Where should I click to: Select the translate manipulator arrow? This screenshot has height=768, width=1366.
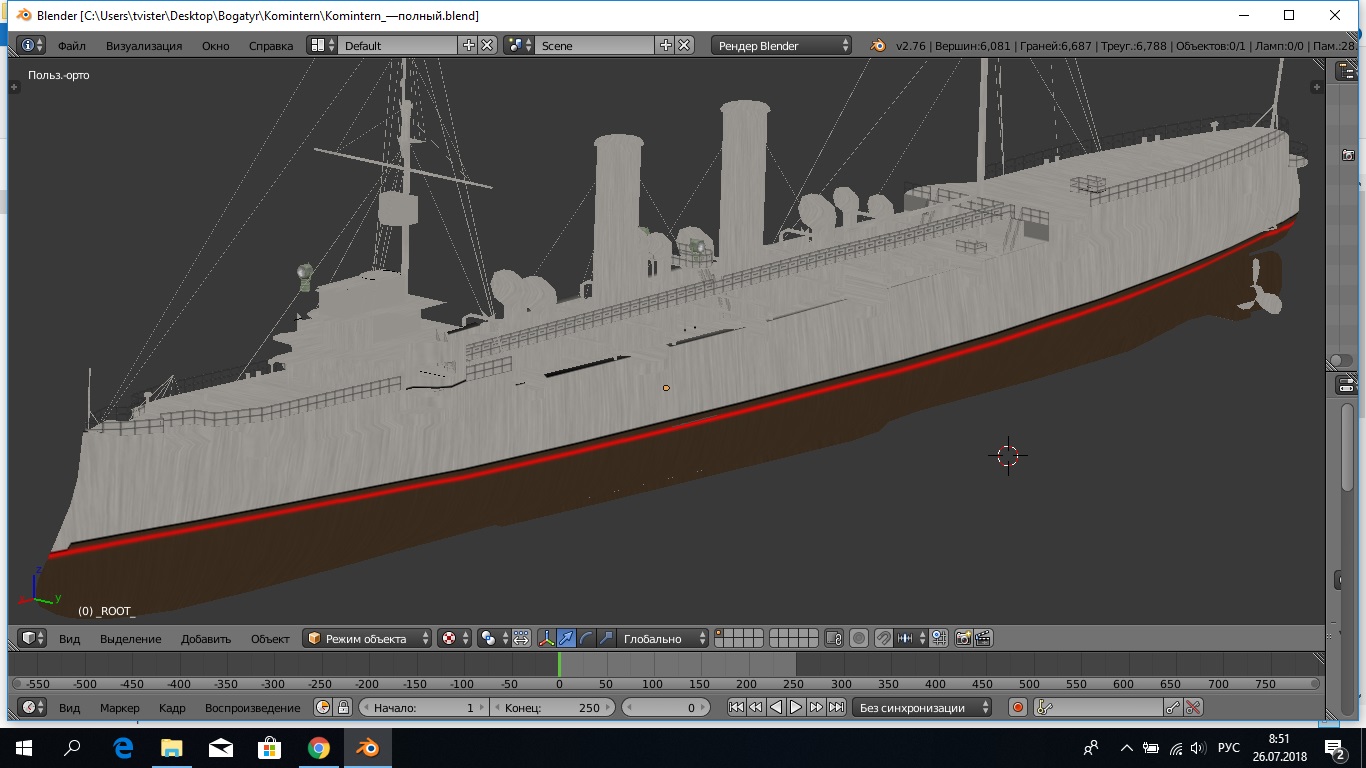pos(566,638)
